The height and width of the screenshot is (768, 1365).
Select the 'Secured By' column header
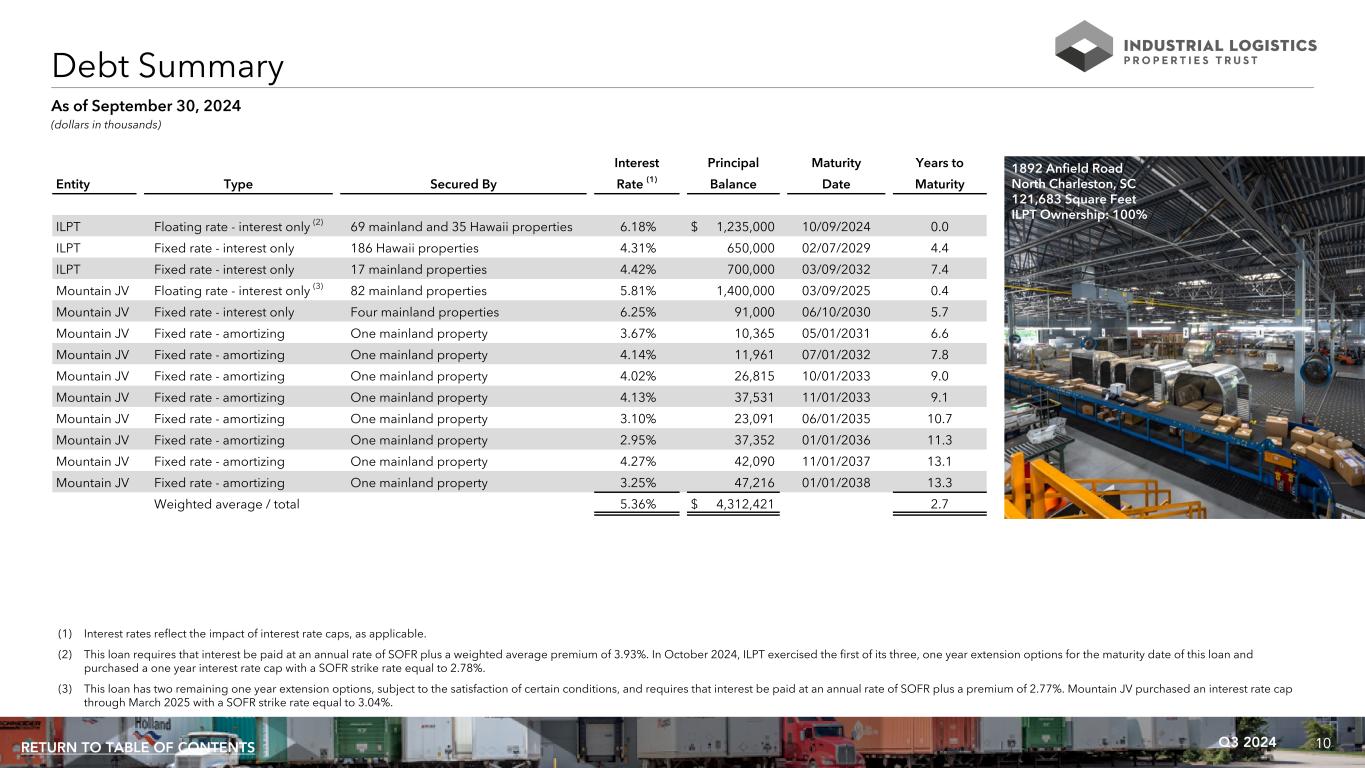(463, 184)
